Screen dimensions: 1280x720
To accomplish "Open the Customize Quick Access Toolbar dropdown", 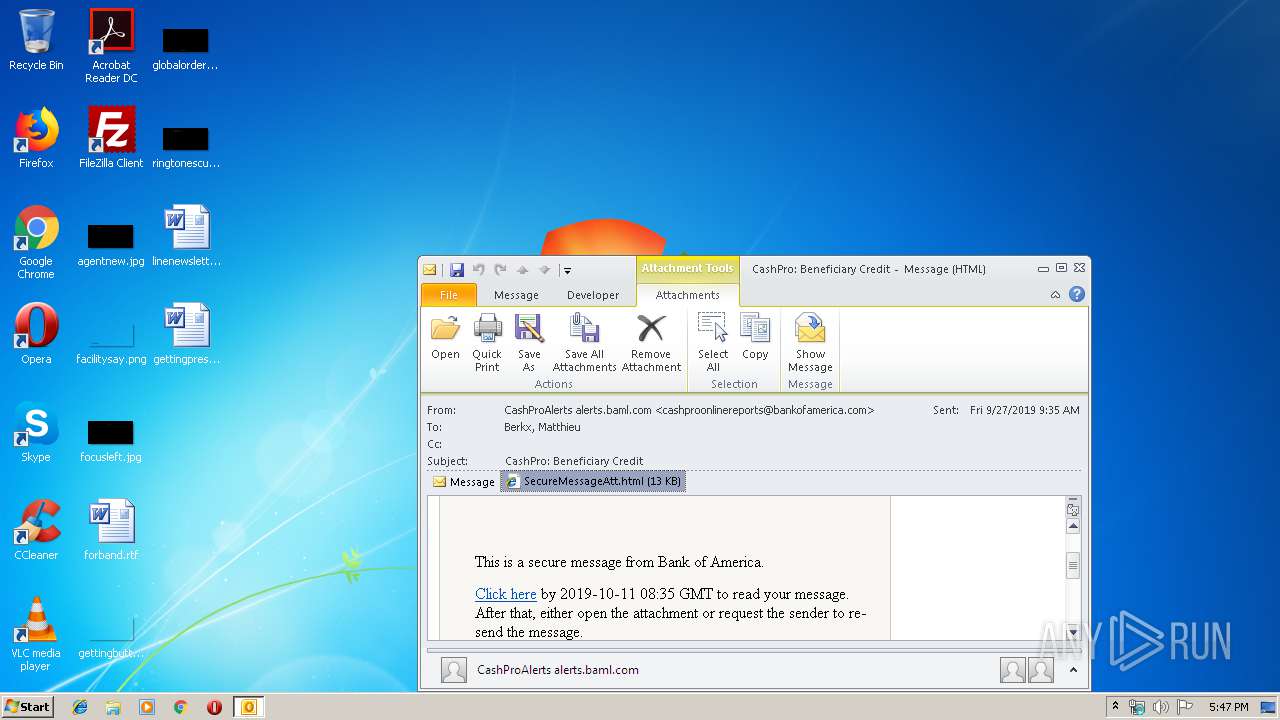I will click(x=567, y=270).
